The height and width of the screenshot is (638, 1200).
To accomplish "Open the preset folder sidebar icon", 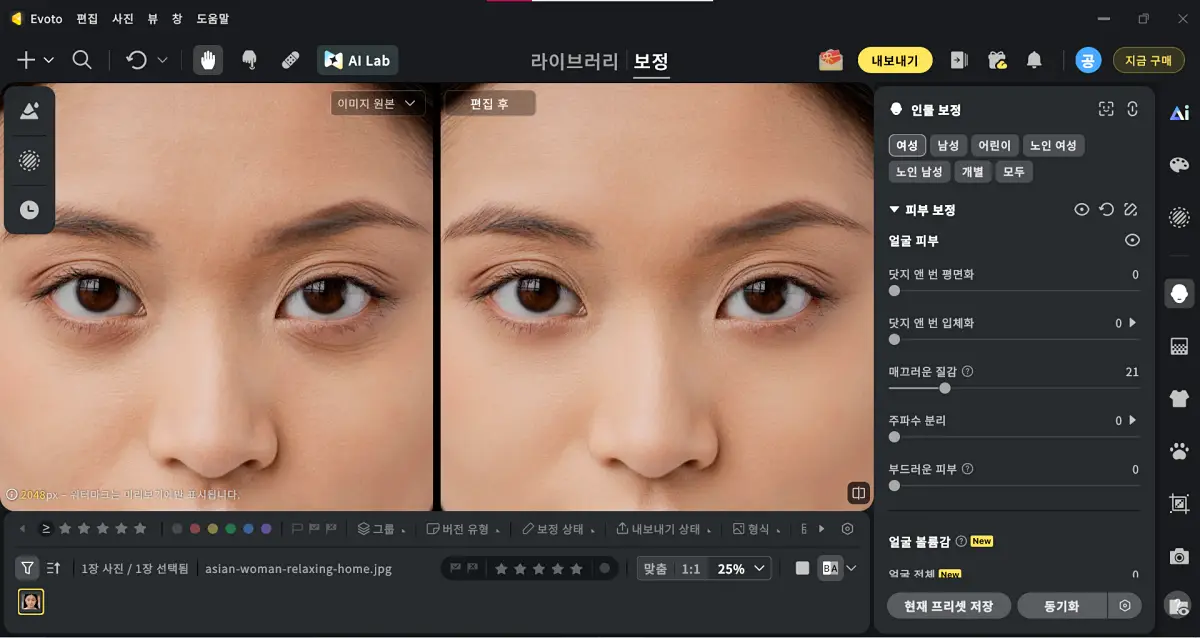I will (1179, 605).
